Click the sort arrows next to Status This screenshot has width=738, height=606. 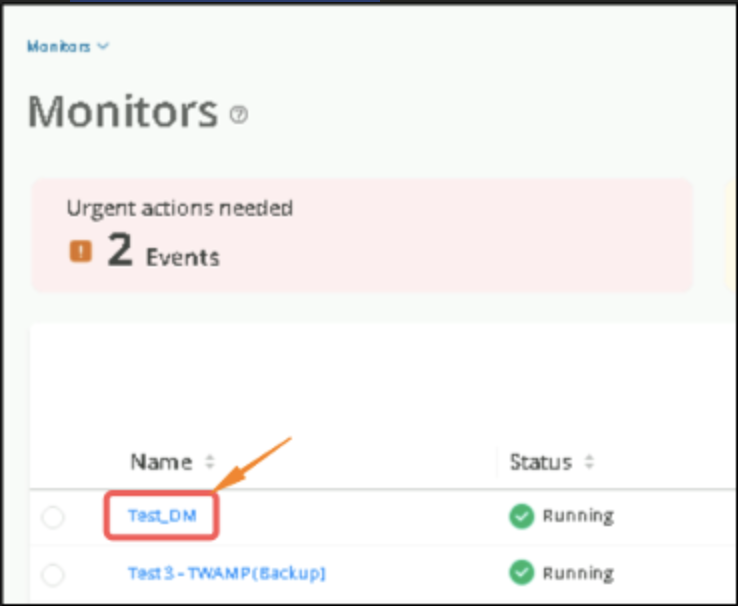point(589,462)
